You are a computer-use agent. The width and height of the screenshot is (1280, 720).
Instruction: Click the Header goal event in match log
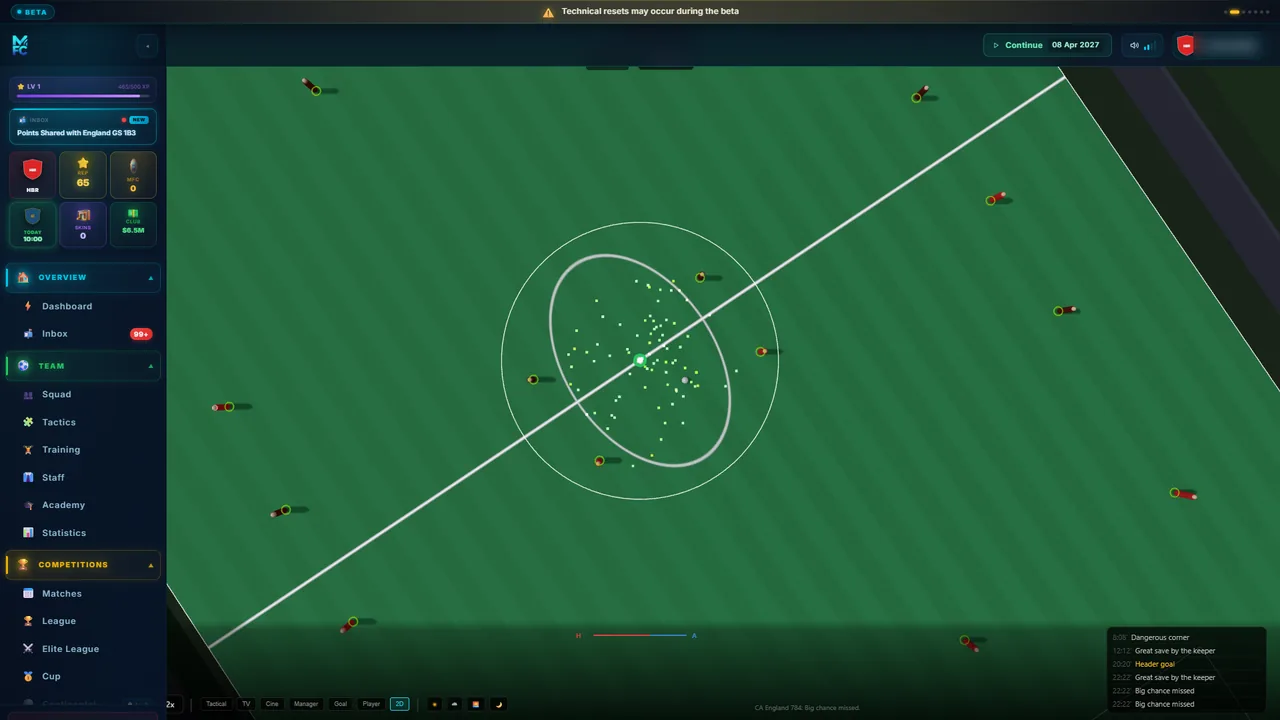click(x=1155, y=664)
